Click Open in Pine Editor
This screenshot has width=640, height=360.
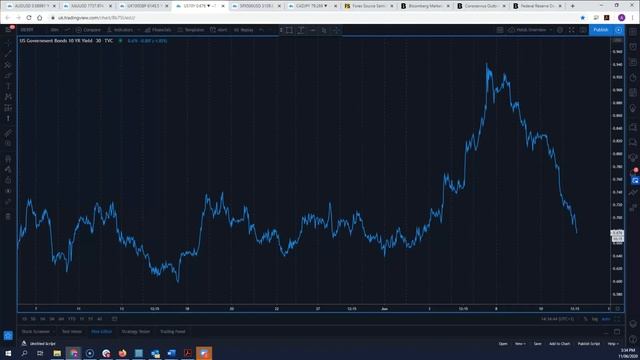point(503,344)
